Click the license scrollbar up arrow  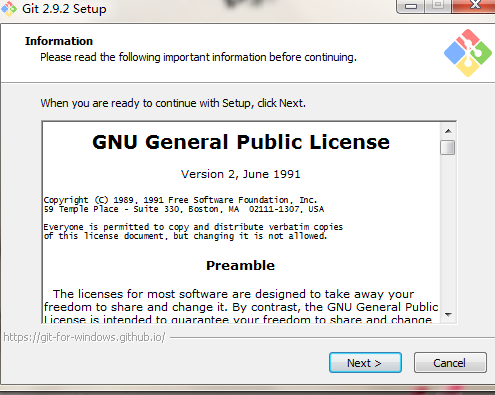448,131
